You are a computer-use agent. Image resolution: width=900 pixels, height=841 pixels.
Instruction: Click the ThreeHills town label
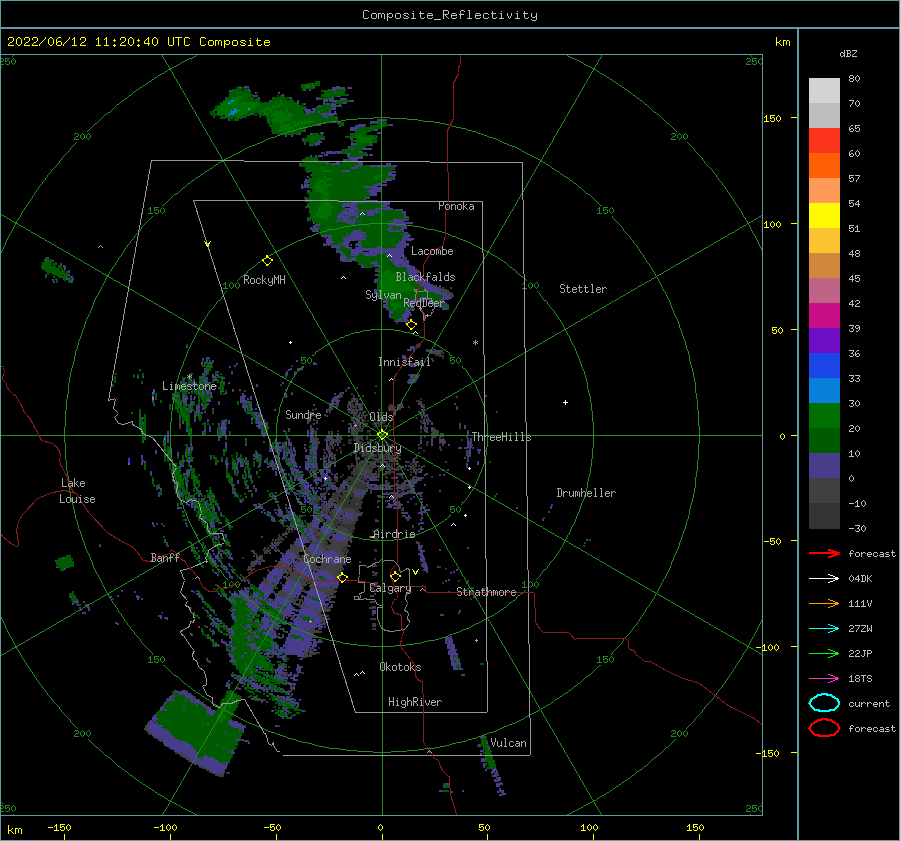(x=501, y=437)
